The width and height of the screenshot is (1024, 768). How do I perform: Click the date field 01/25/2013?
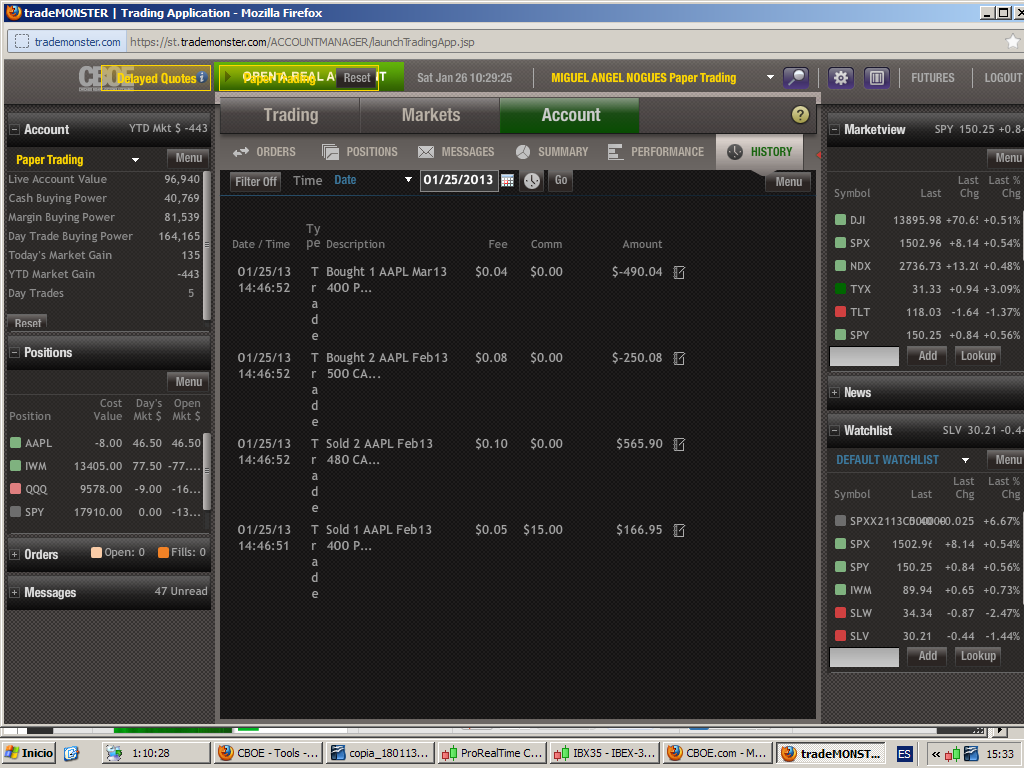click(459, 180)
